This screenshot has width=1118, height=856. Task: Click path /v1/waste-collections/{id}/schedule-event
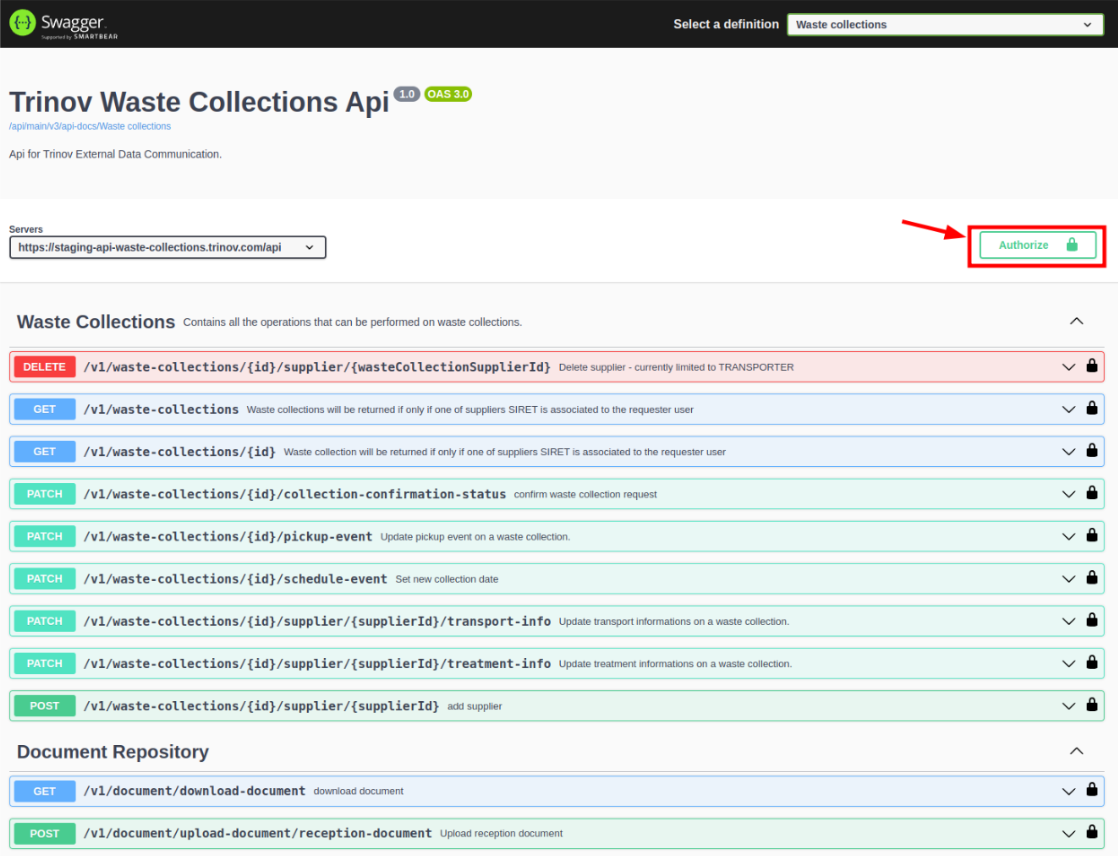coord(235,579)
